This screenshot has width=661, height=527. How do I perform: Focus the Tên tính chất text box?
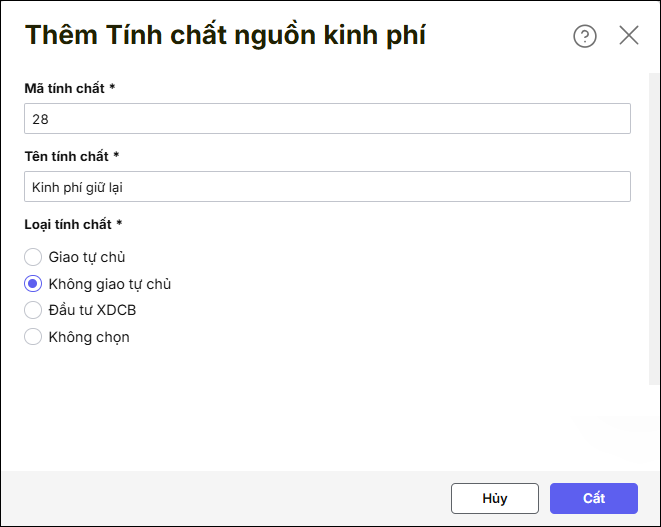pos(327,187)
